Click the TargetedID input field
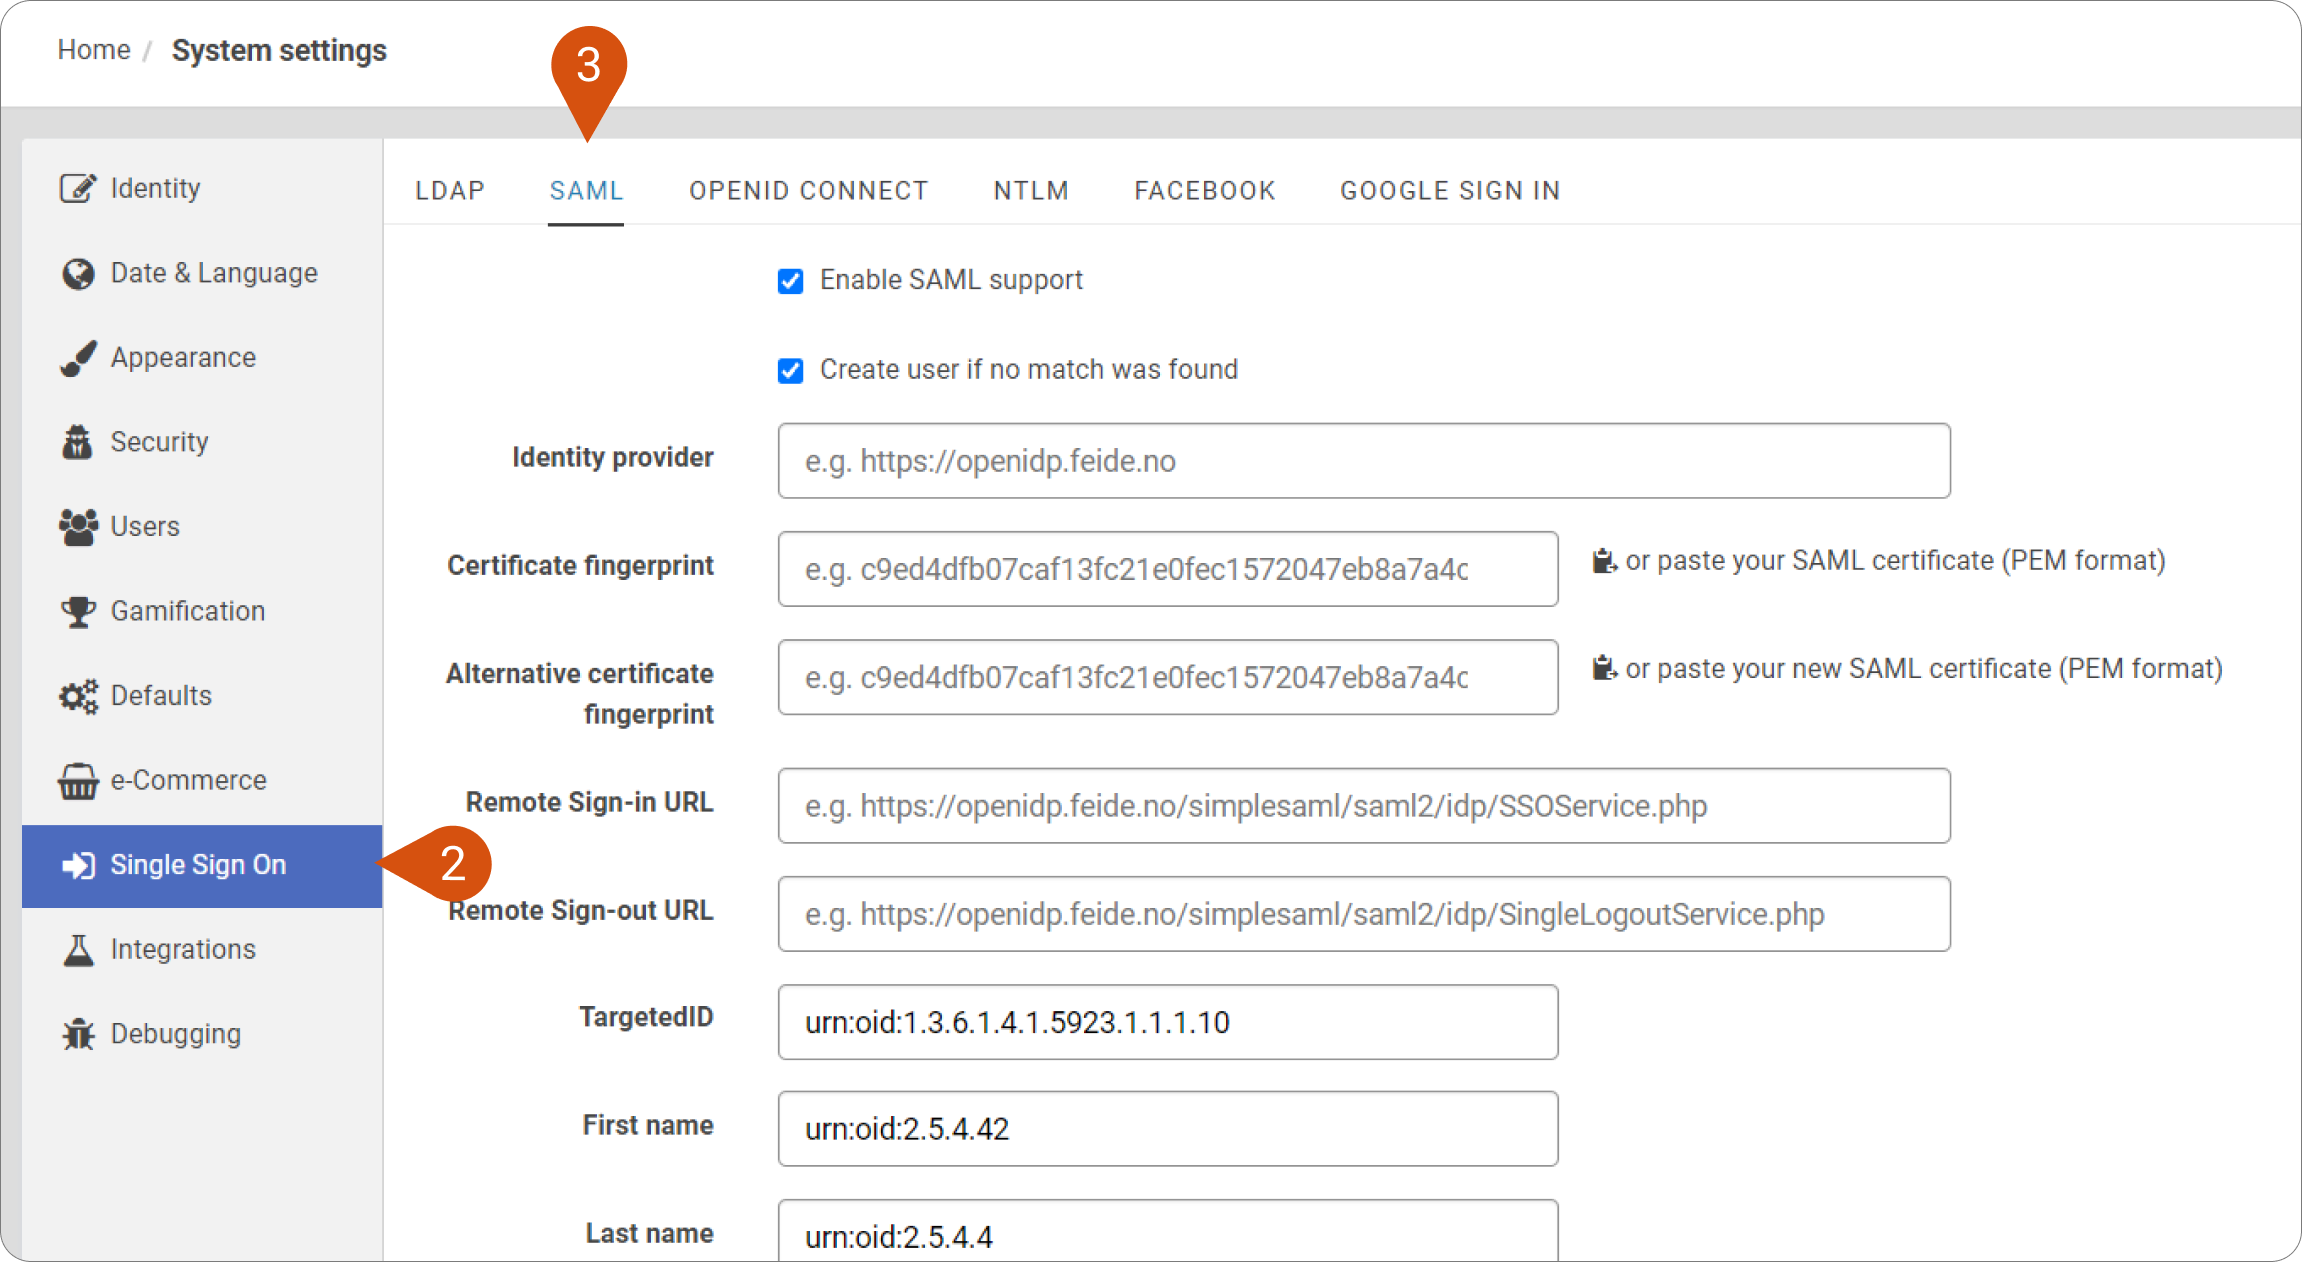 click(1168, 1022)
